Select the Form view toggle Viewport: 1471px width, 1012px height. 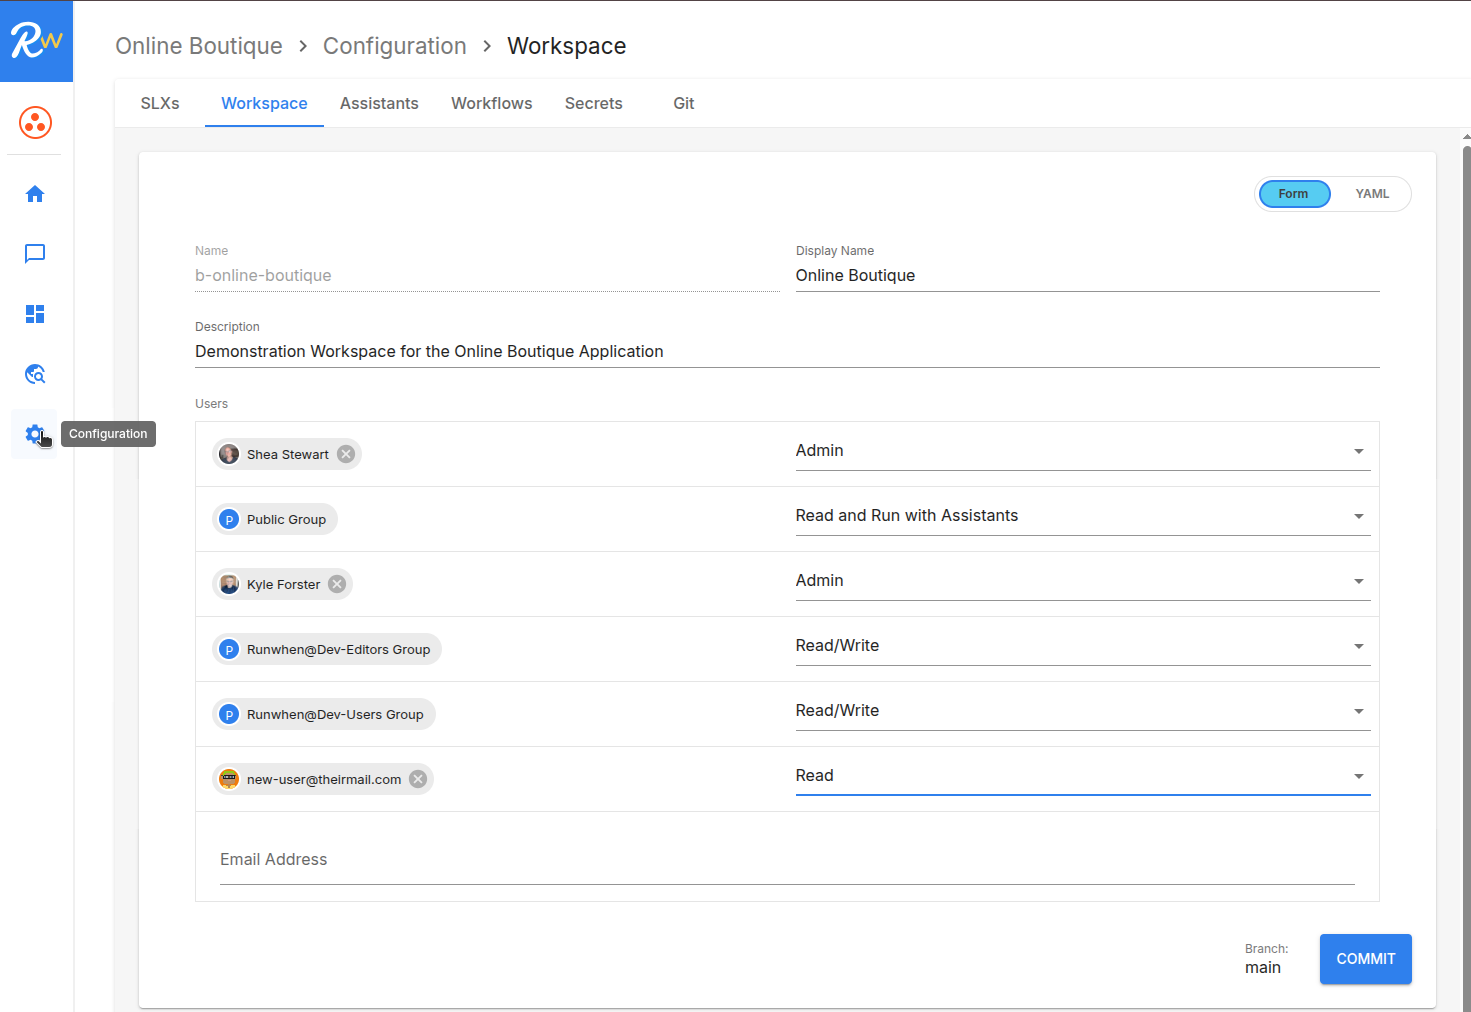pos(1293,194)
